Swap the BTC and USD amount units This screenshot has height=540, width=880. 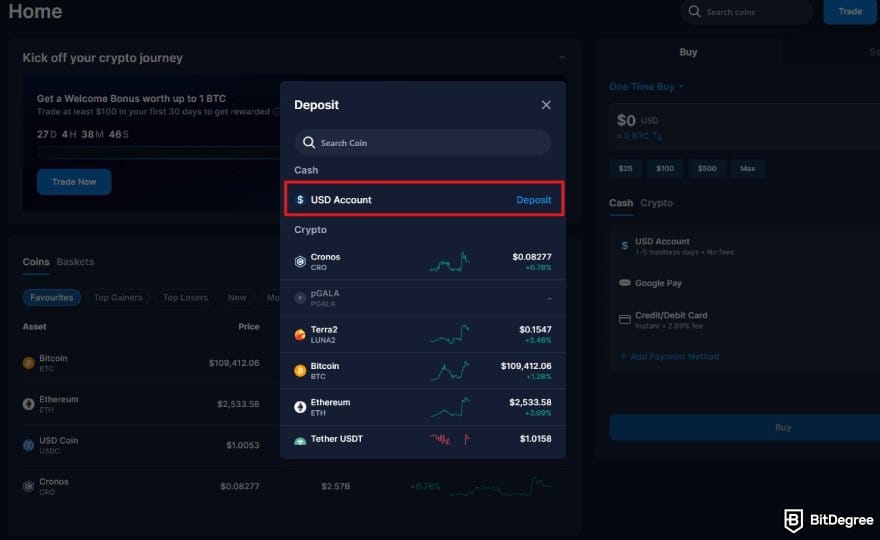click(657, 136)
